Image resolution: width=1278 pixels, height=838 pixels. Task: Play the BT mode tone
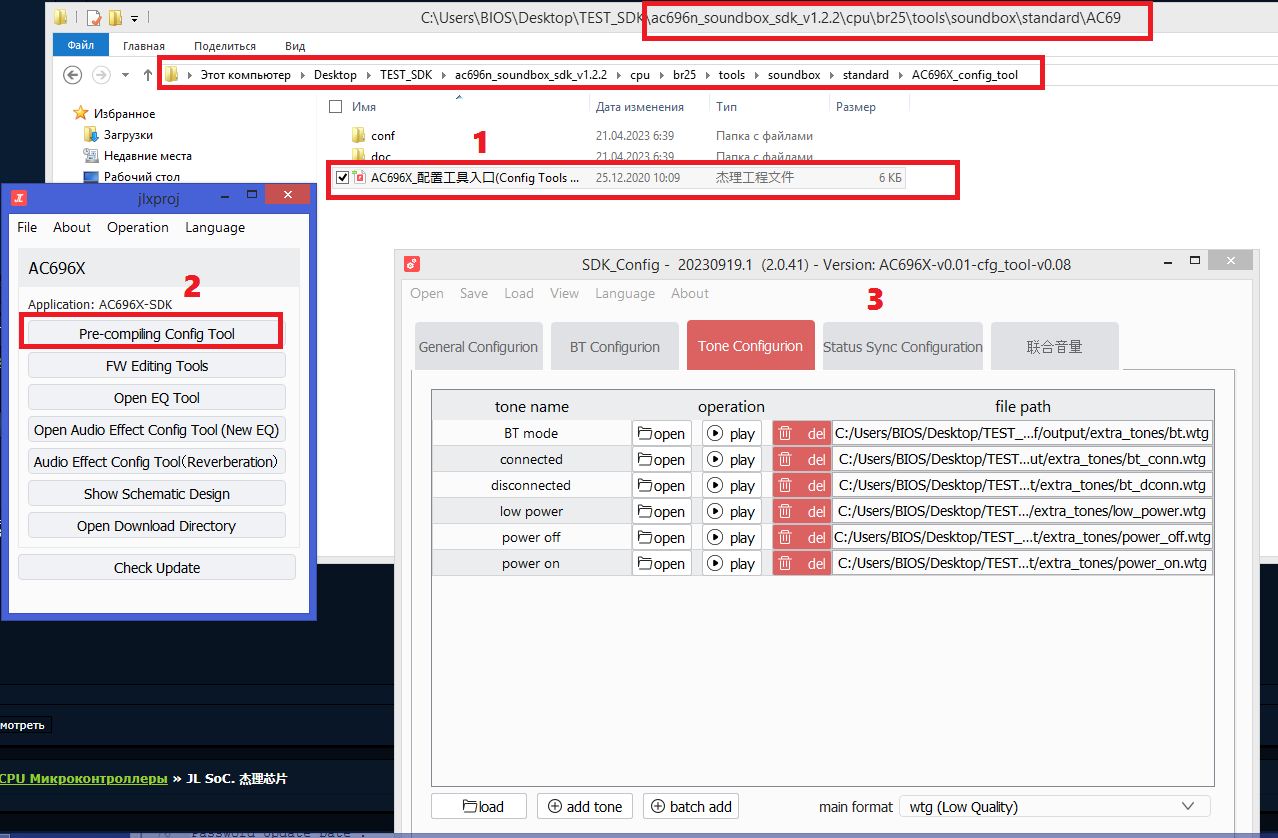pyautogui.click(x=731, y=433)
